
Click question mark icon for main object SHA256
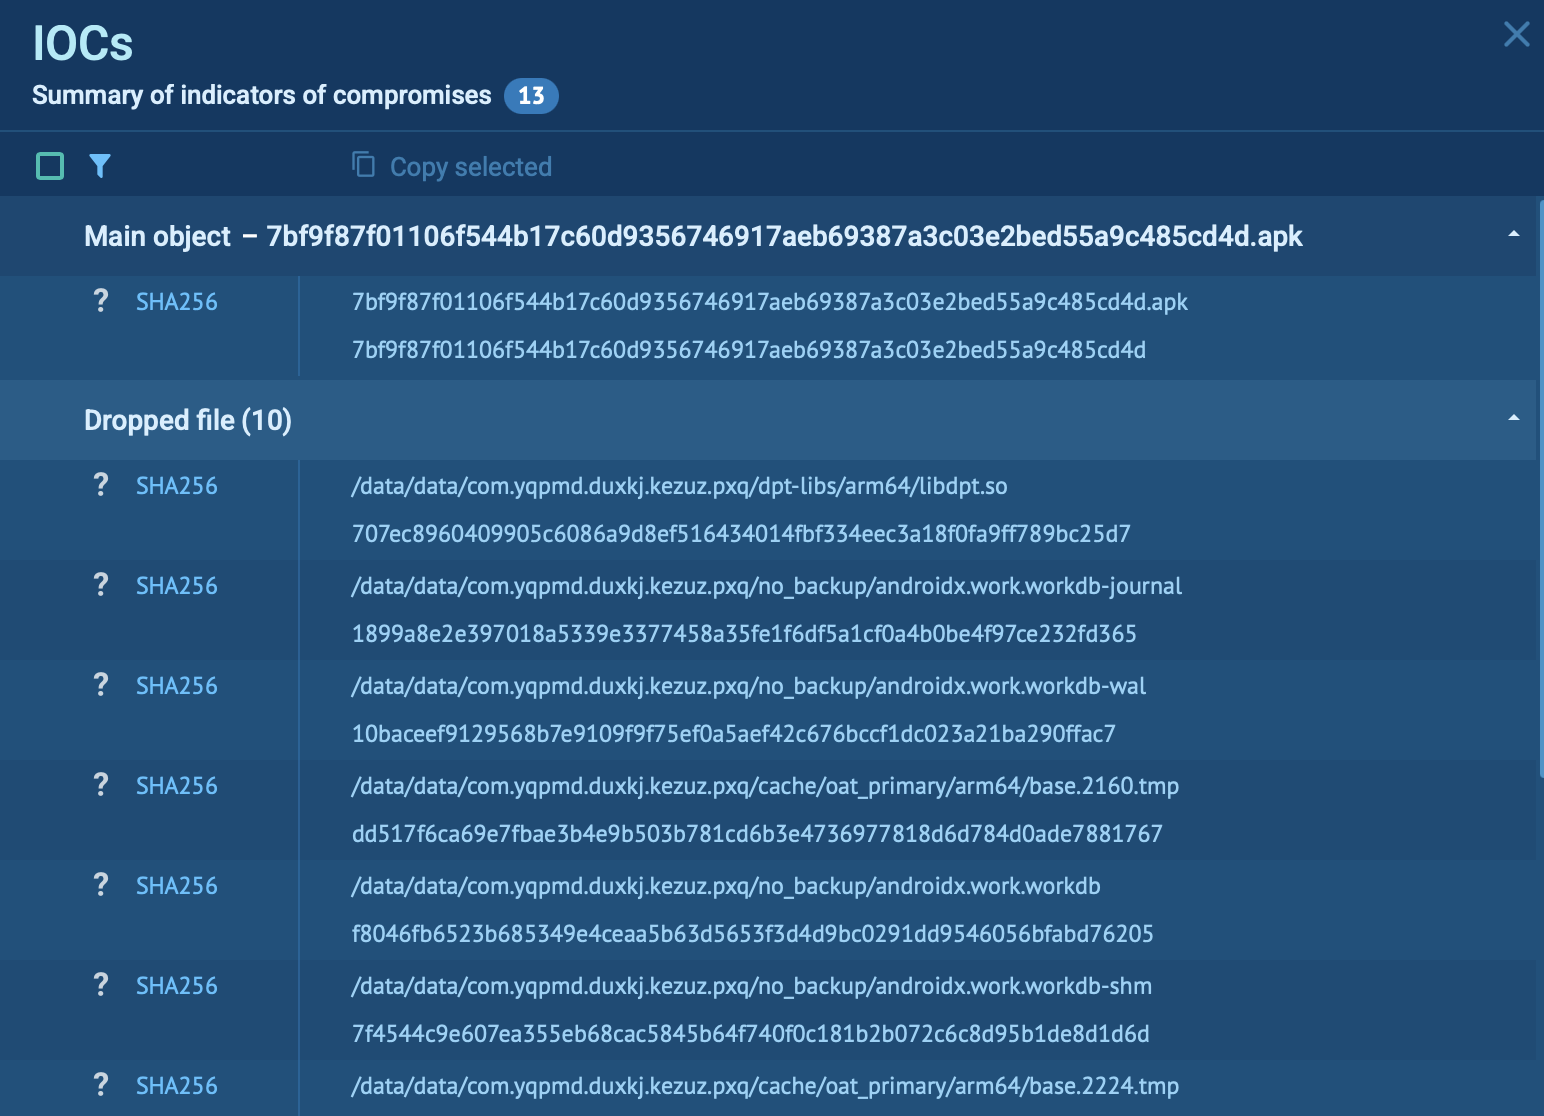pos(101,300)
